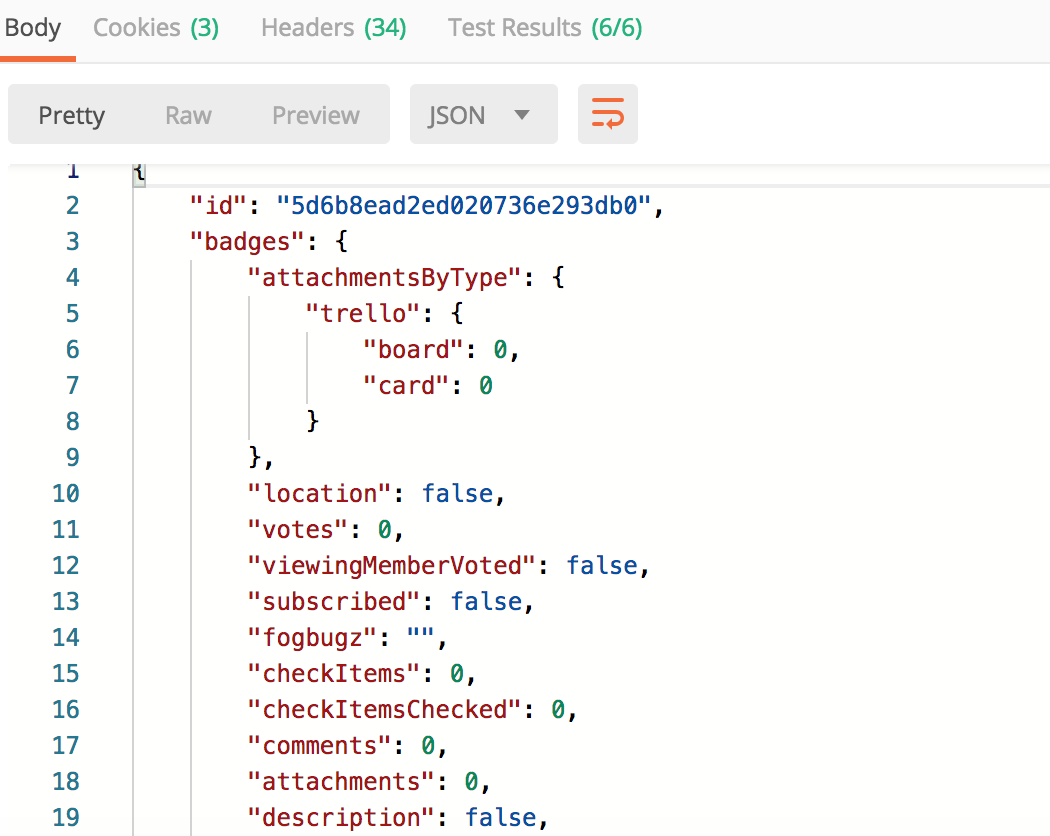Click the false value of "location"
Screen dimensions: 1050x836
[457, 494]
